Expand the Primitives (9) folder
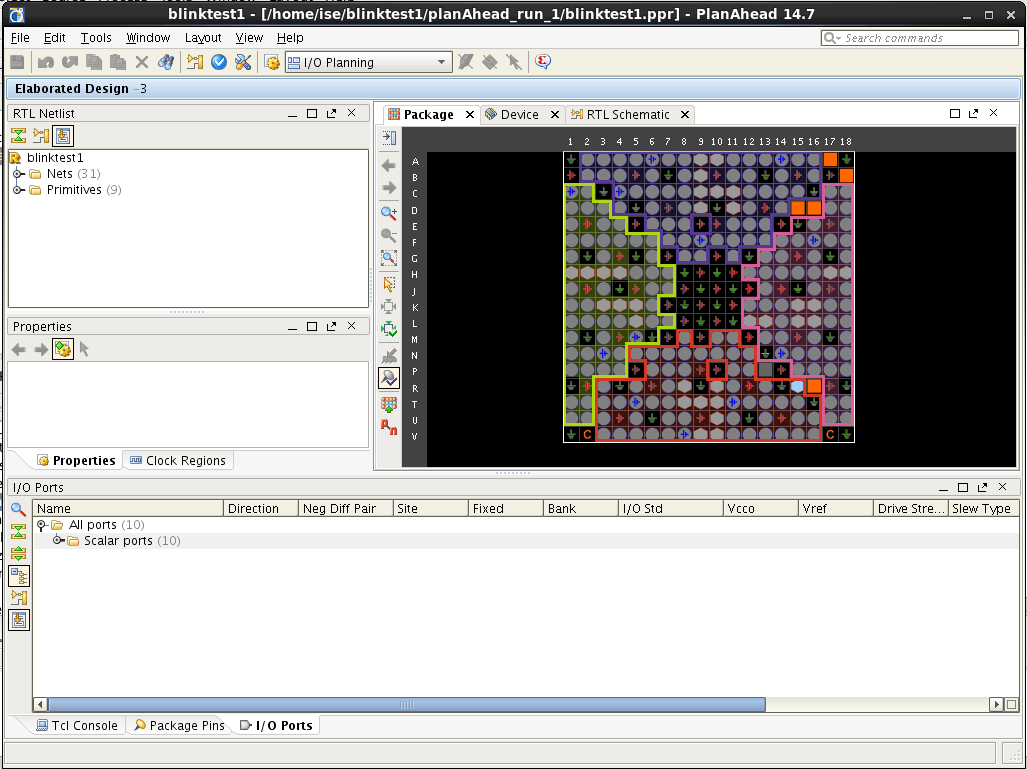1027x769 pixels. 18,190
